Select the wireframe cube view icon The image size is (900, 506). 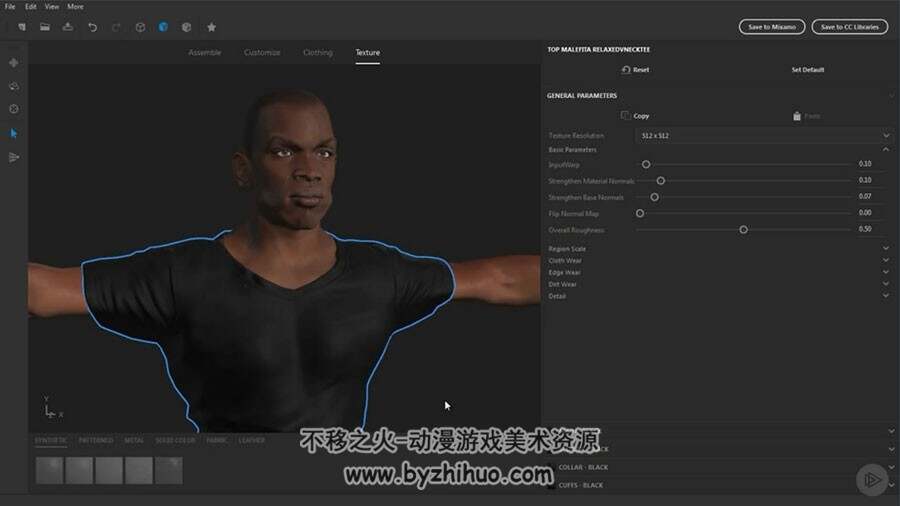click(x=140, y=27)
